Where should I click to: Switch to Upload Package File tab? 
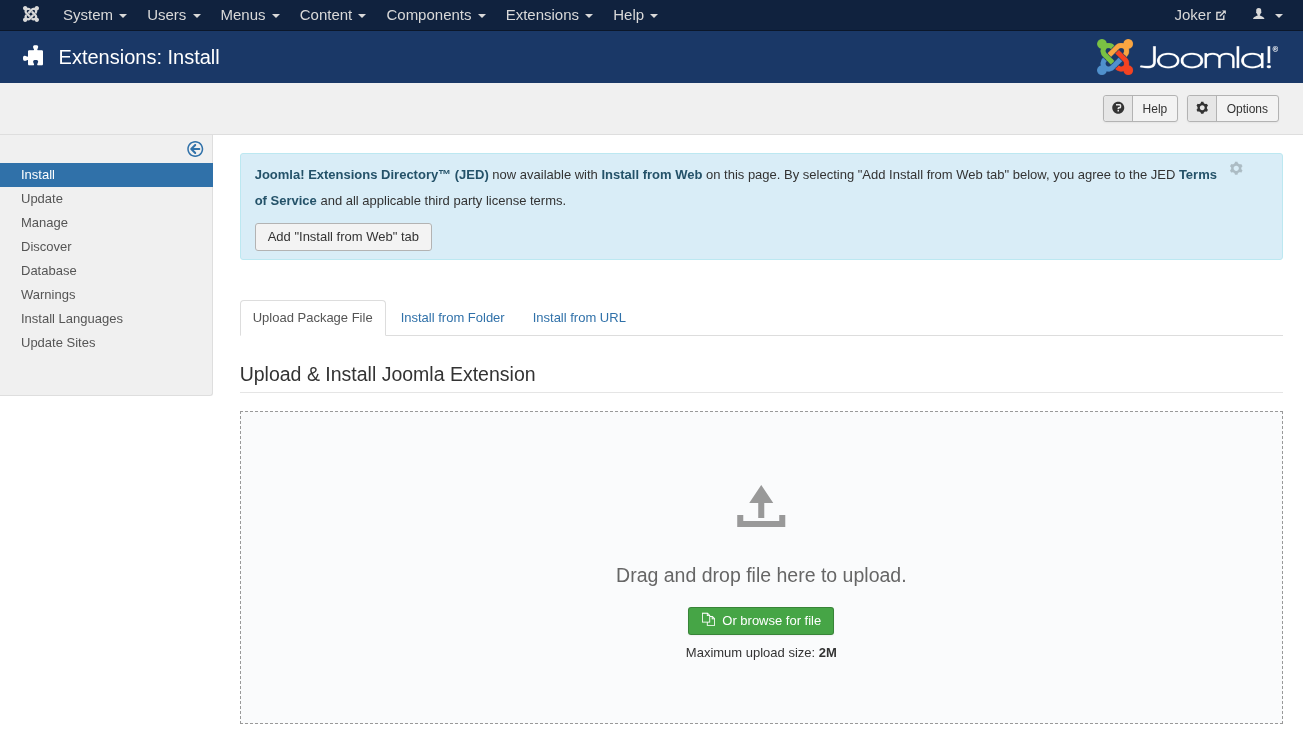pyautogui.click(x=313, y=318)
